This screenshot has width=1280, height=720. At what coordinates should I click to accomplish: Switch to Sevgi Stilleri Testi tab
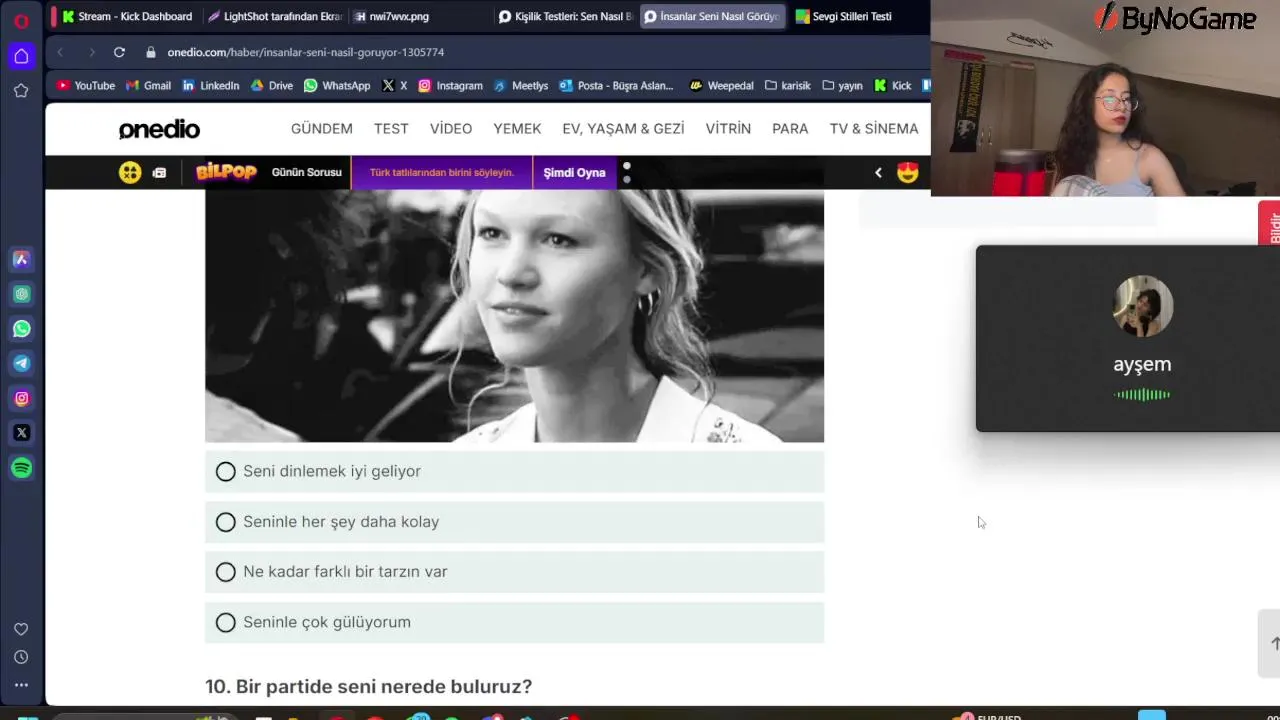[856, 16]
